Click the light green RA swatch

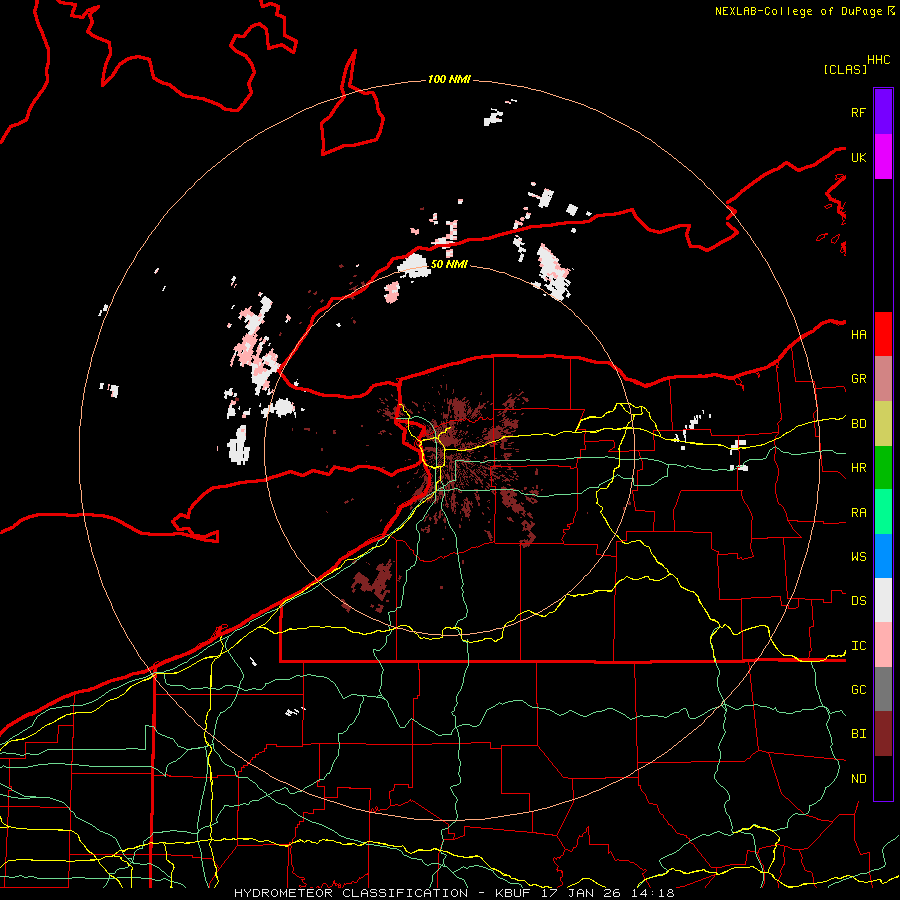[883, 512]
